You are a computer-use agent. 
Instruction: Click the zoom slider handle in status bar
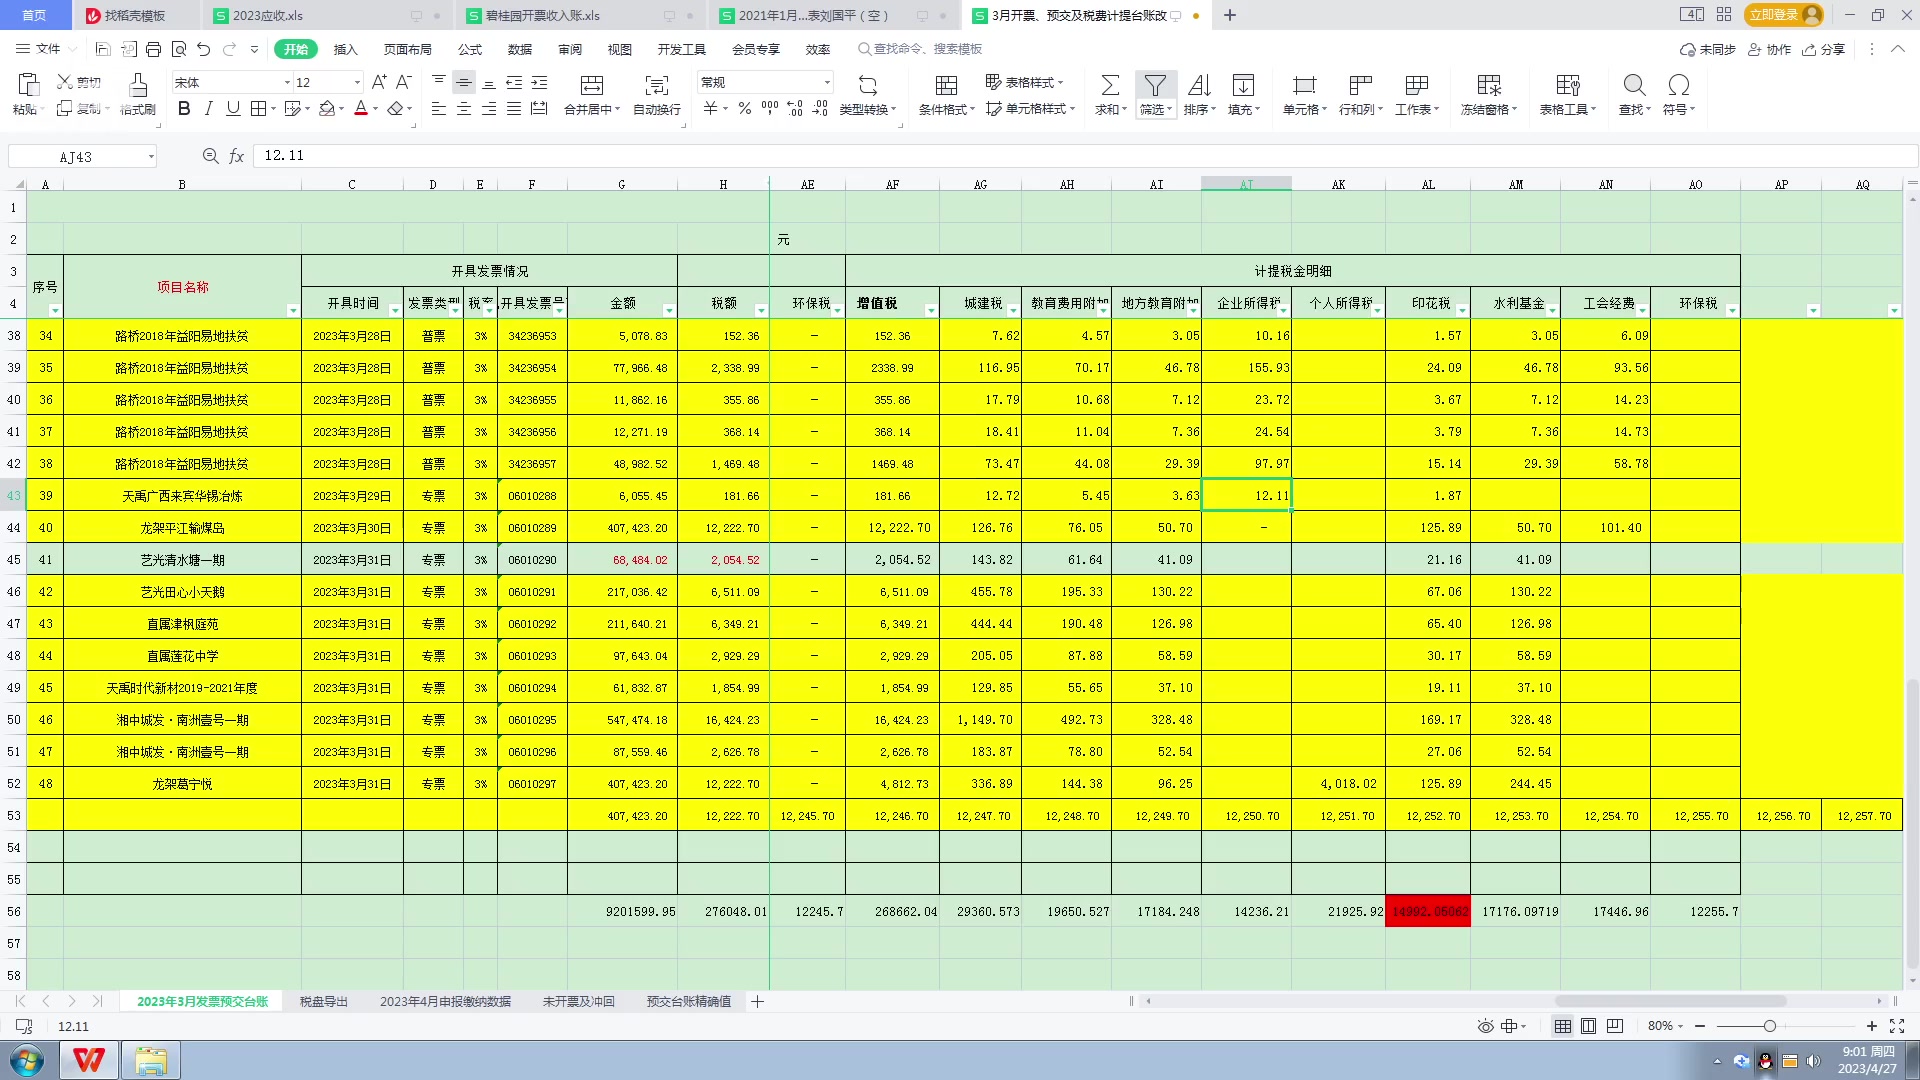(x=1770, y=1026)
